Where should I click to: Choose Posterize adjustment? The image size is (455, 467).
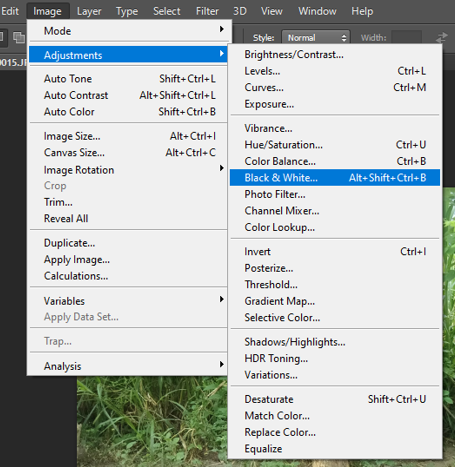coord(335,268)
